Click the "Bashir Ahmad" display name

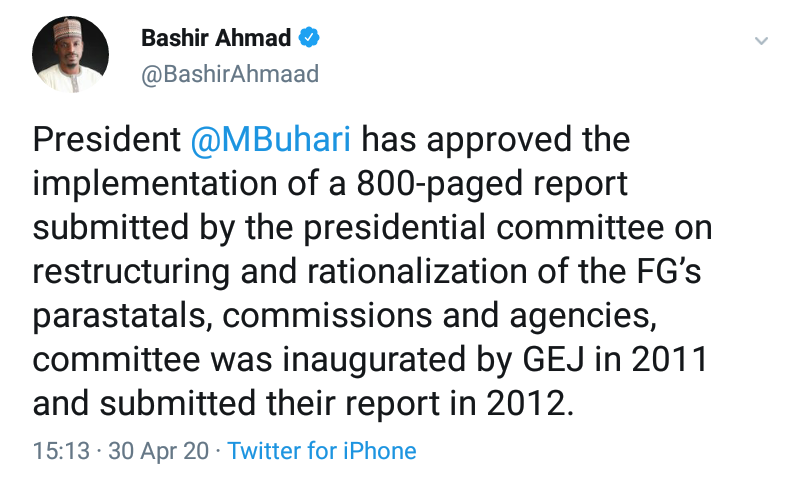[216, 38]
